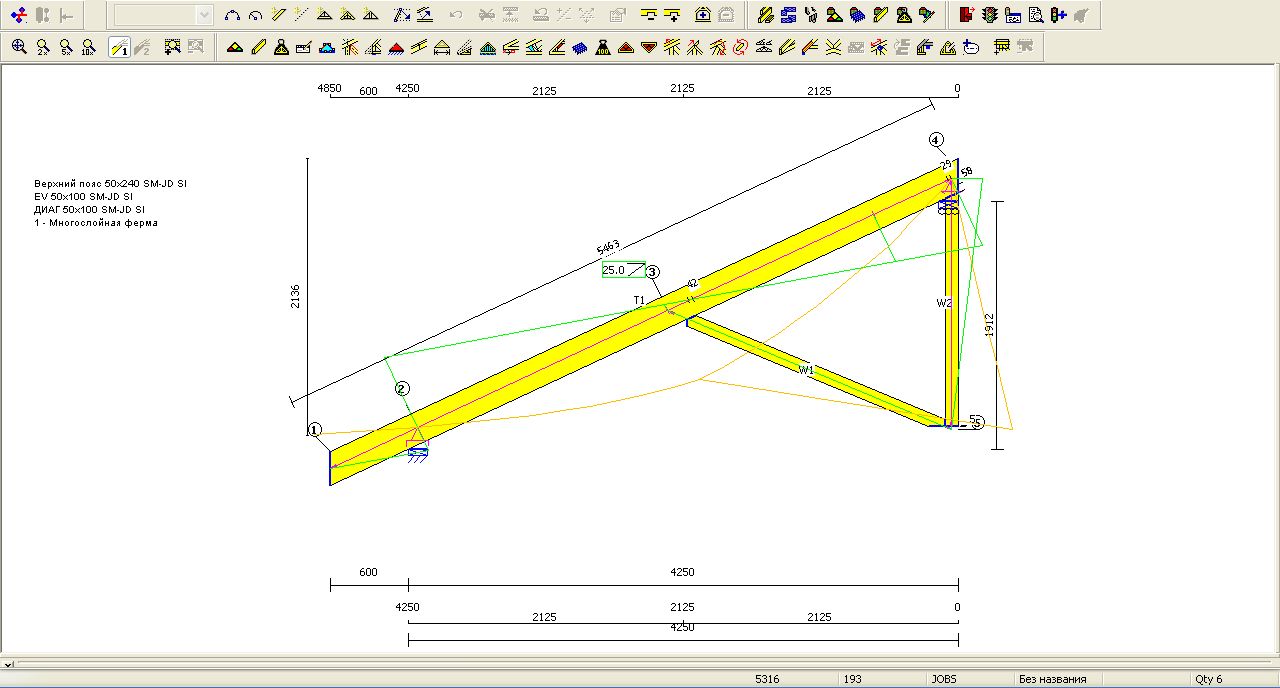Click the 25.0 pitch value box
The width and height of the screenshot is (1280, 688).
click(623, 270)
